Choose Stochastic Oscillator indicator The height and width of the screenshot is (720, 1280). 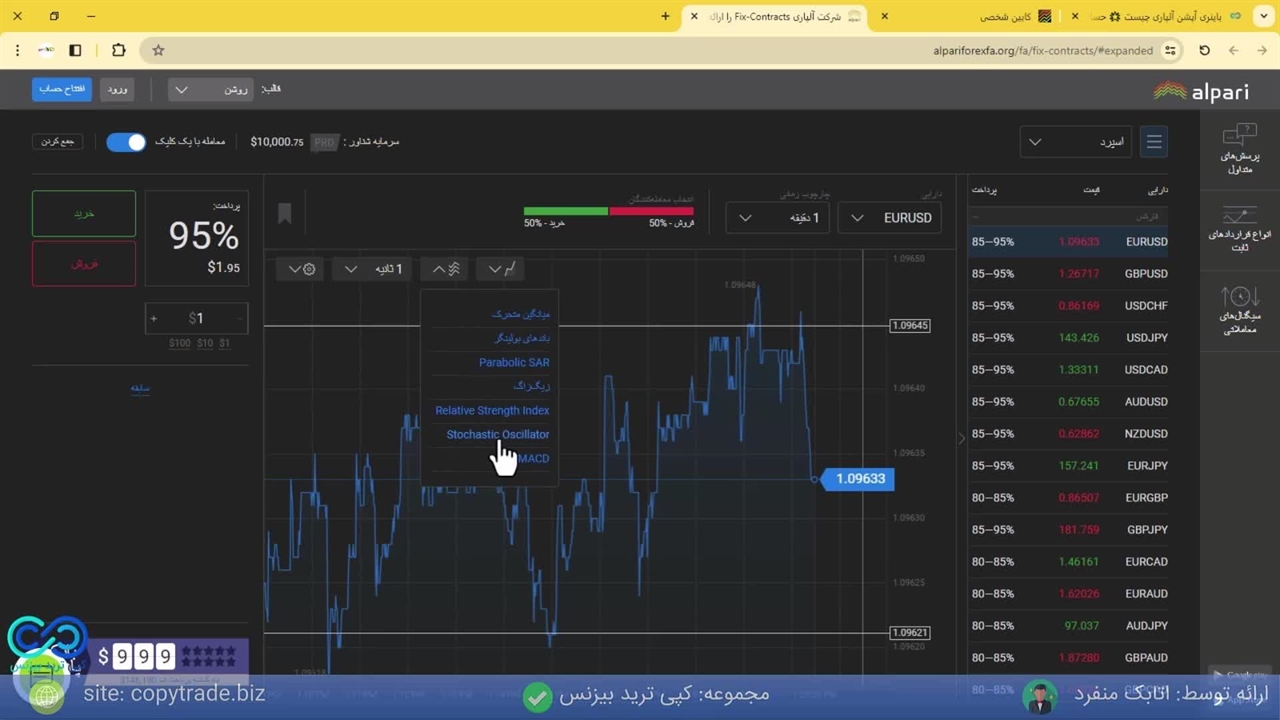497,434
